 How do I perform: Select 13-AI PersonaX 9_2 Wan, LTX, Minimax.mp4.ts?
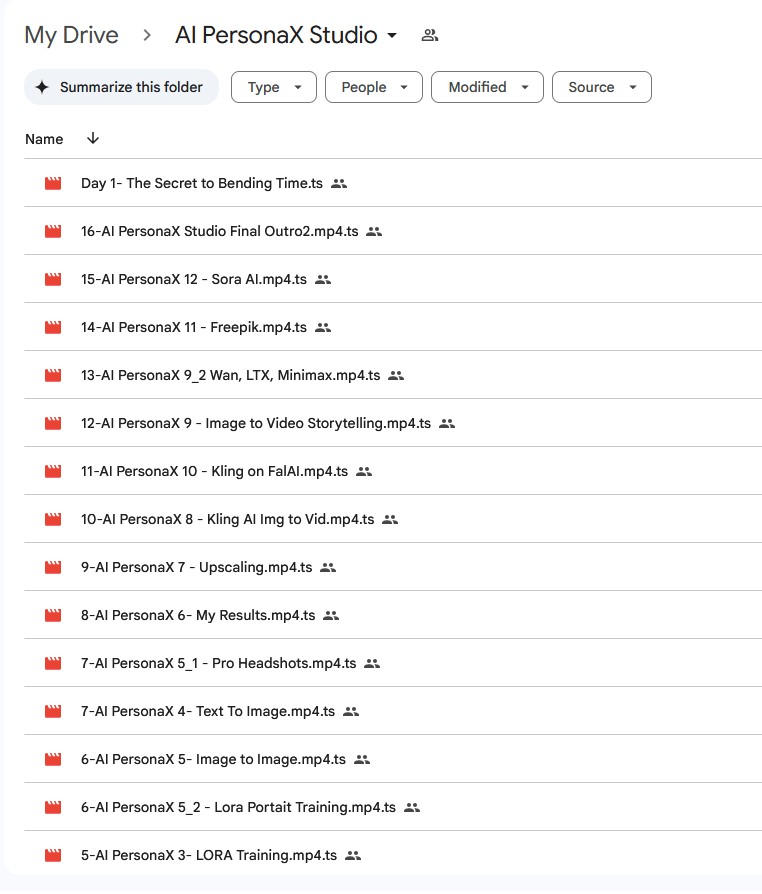coord(393,375)
